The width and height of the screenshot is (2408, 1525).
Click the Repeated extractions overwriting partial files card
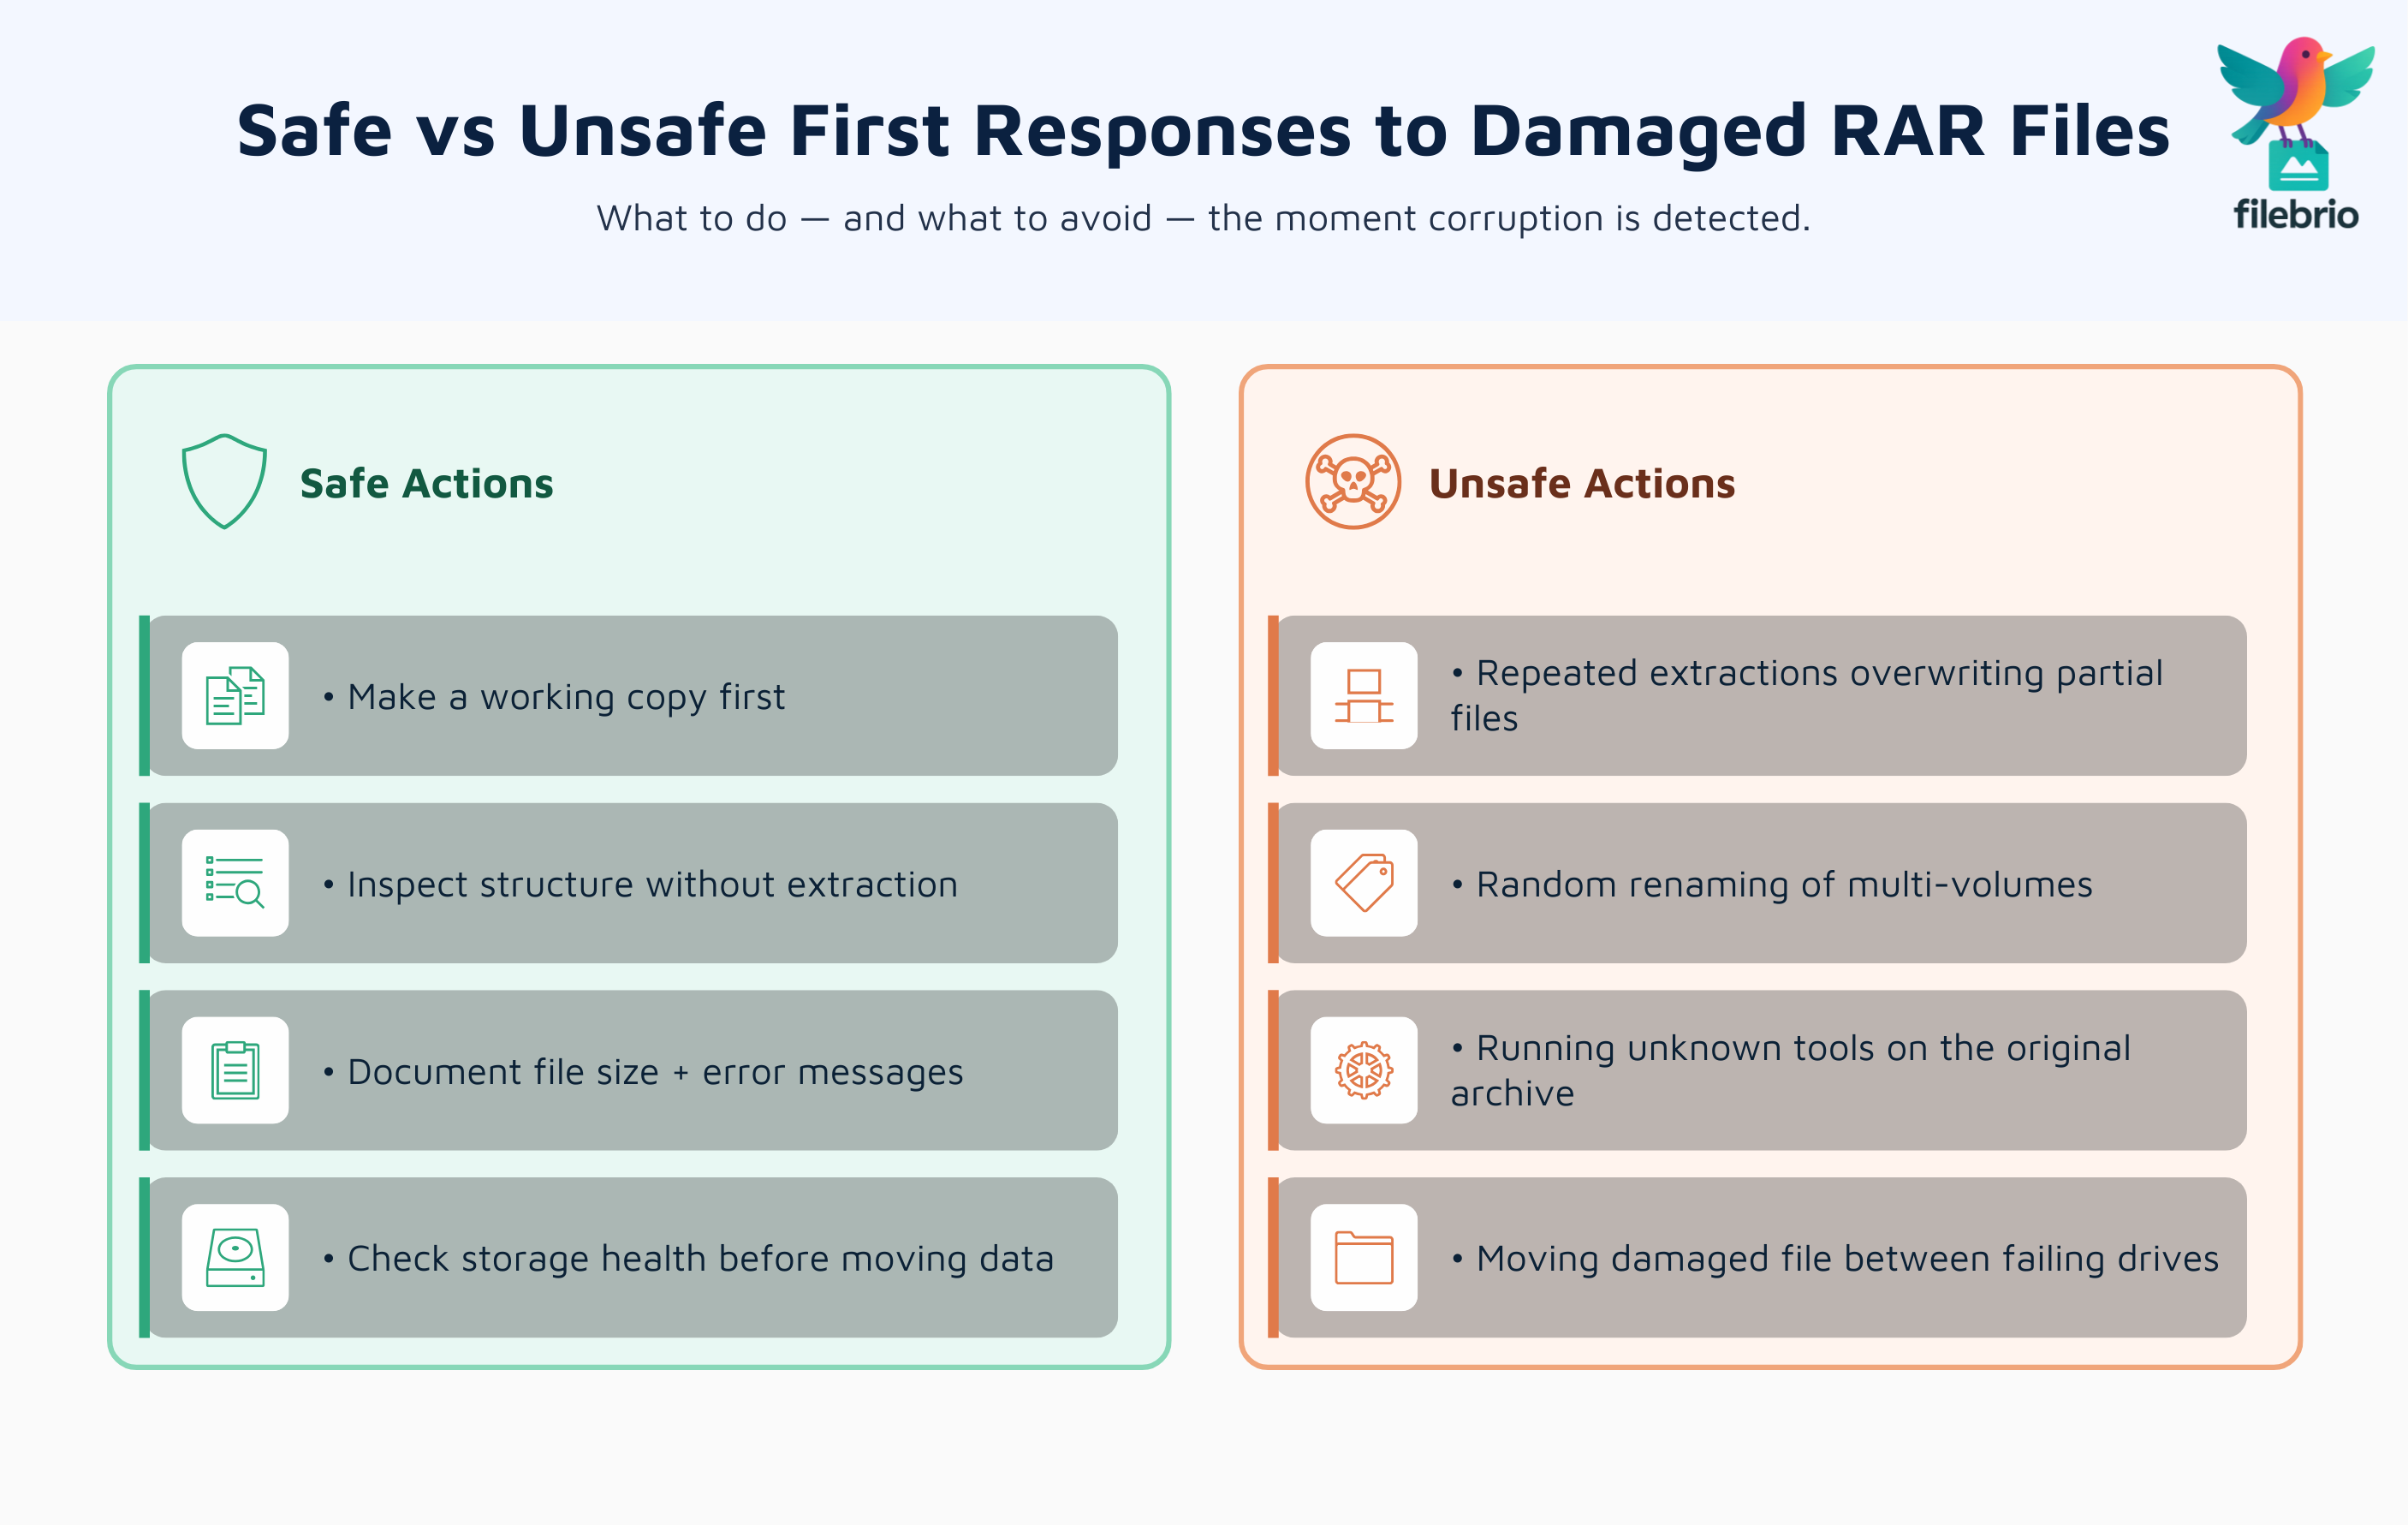[x=1760, y=696]
